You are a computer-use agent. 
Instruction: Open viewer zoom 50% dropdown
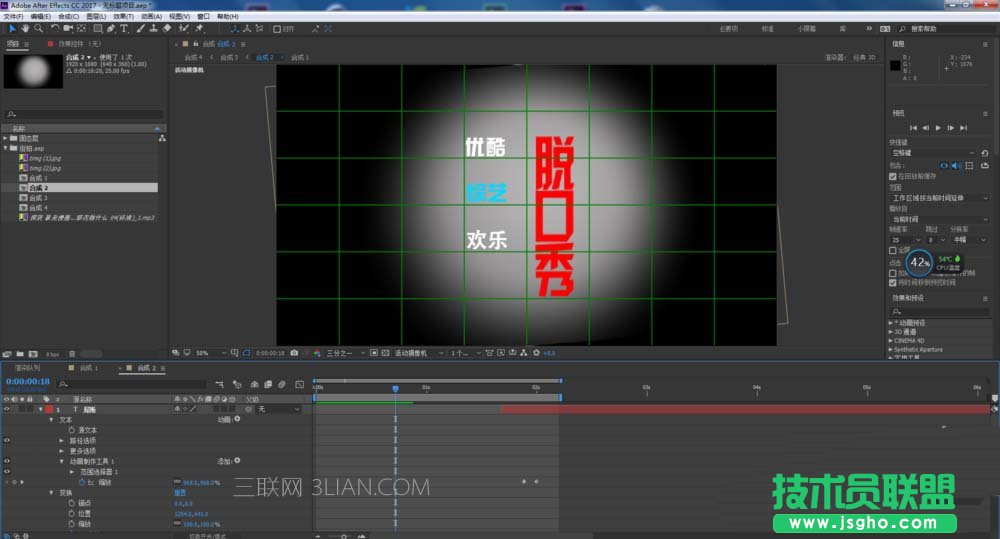(x=211, y=353)
